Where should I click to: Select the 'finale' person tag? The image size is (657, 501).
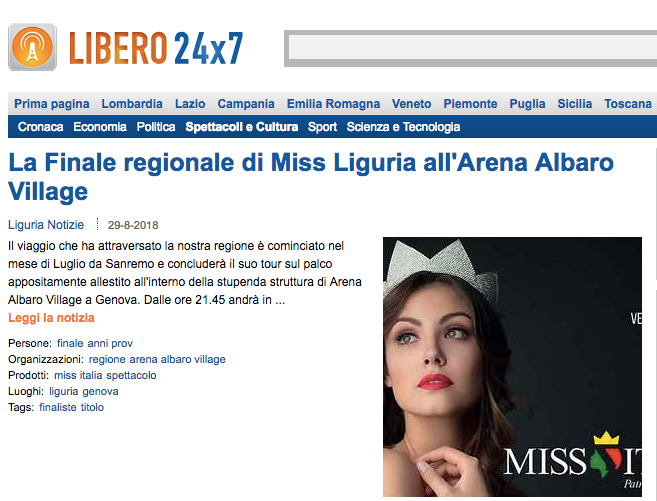click(70, 343)
